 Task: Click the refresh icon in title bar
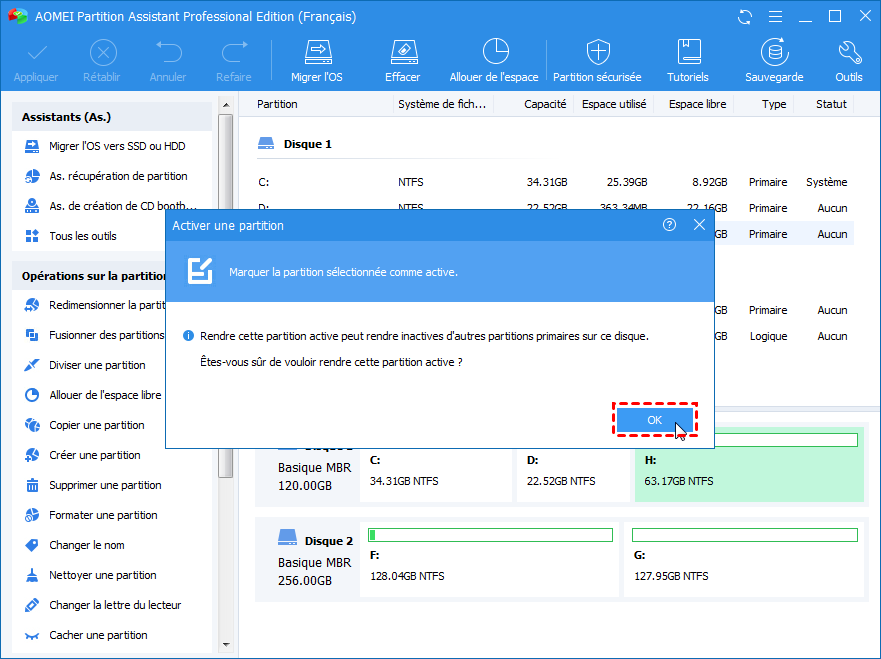tap(745, 17)
